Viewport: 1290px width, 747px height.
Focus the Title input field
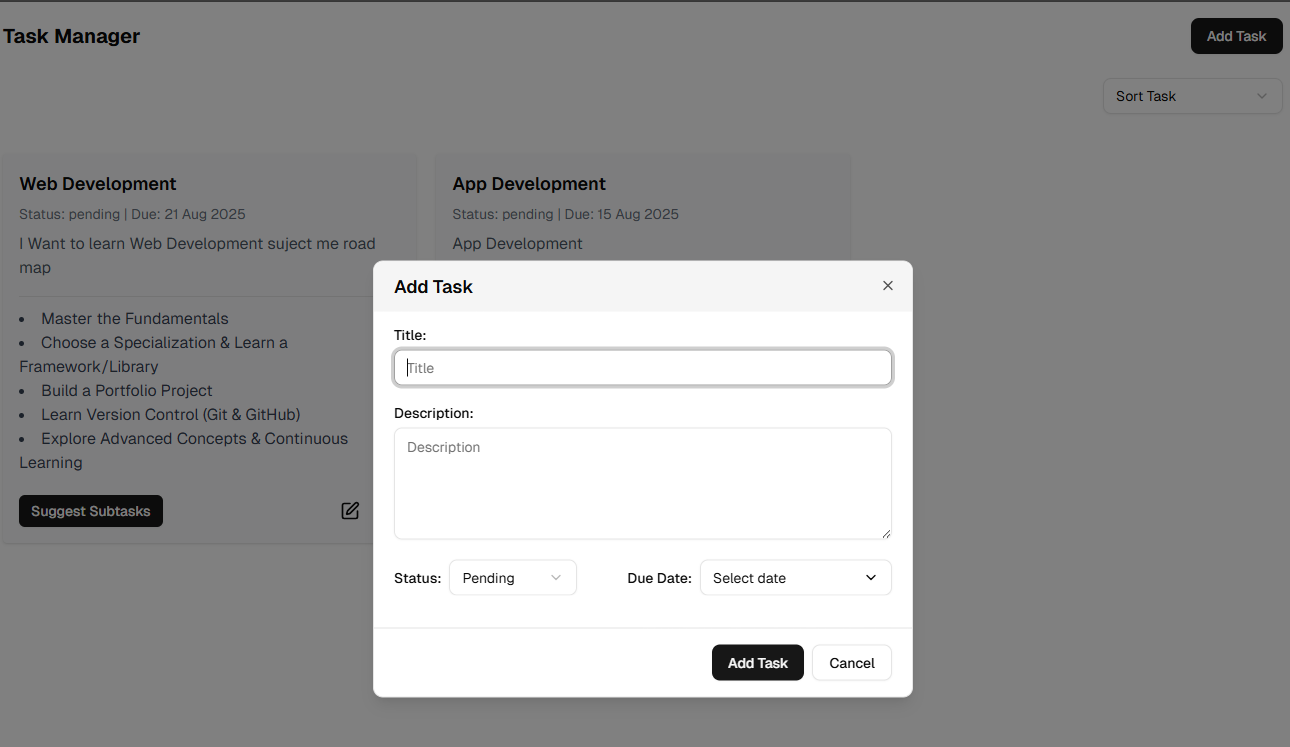[x=642, y=368]
